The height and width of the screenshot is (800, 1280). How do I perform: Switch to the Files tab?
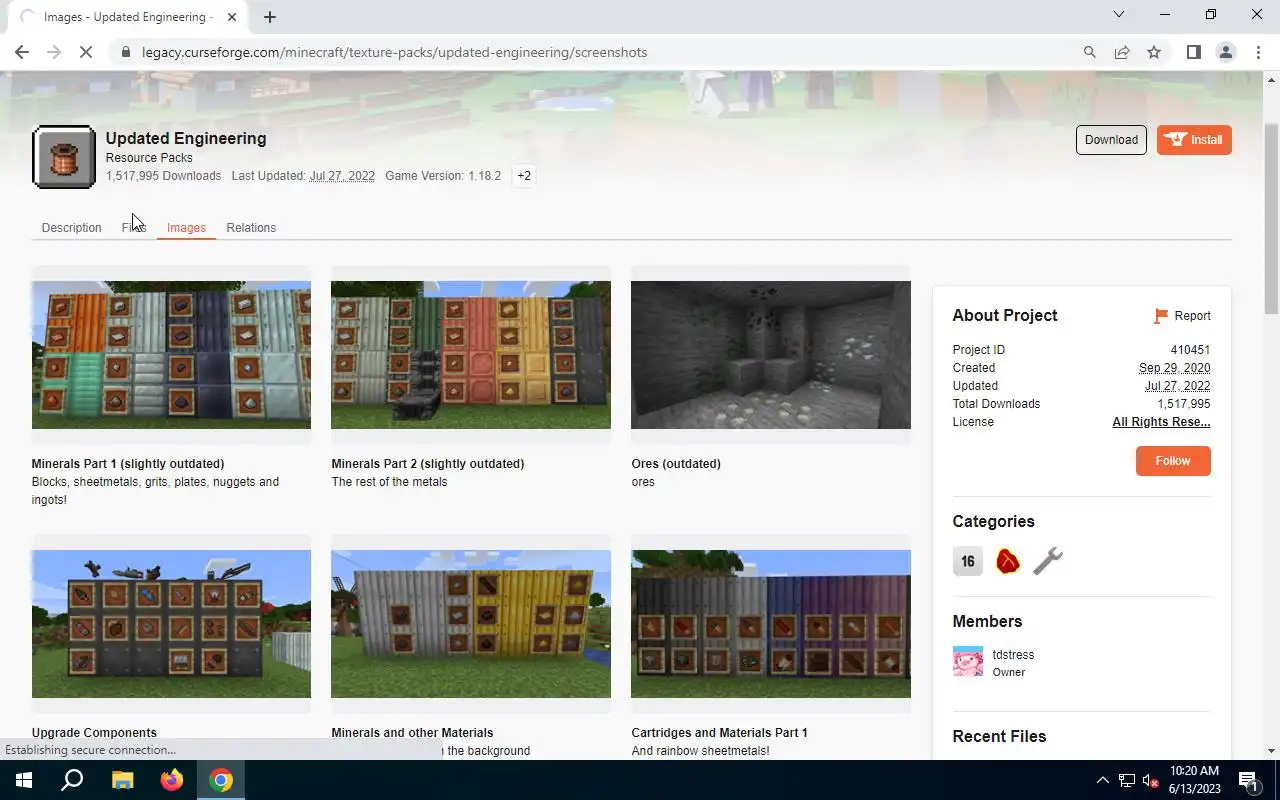(x=134, y=228)
